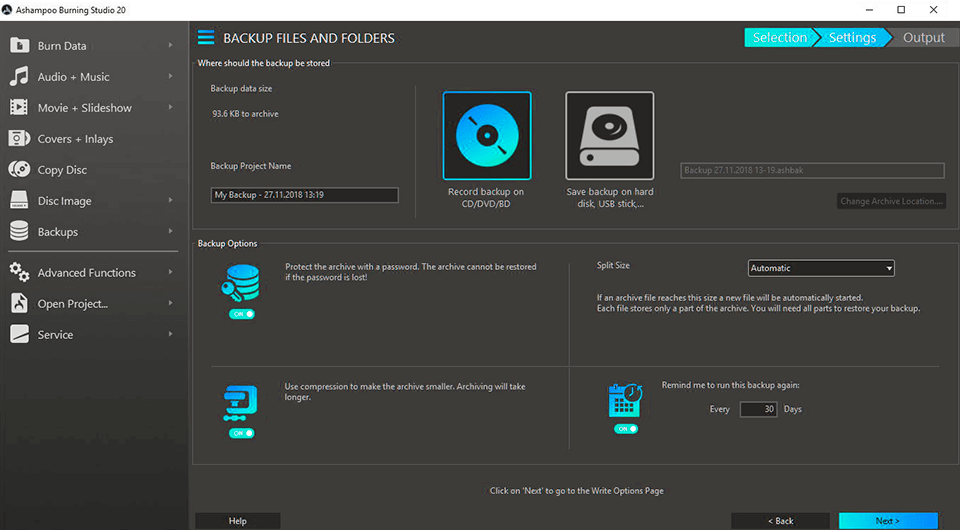Click the '93.6 KB to archive' text
The height and width of the screenshot is (530, 960).
pos(245,114)
